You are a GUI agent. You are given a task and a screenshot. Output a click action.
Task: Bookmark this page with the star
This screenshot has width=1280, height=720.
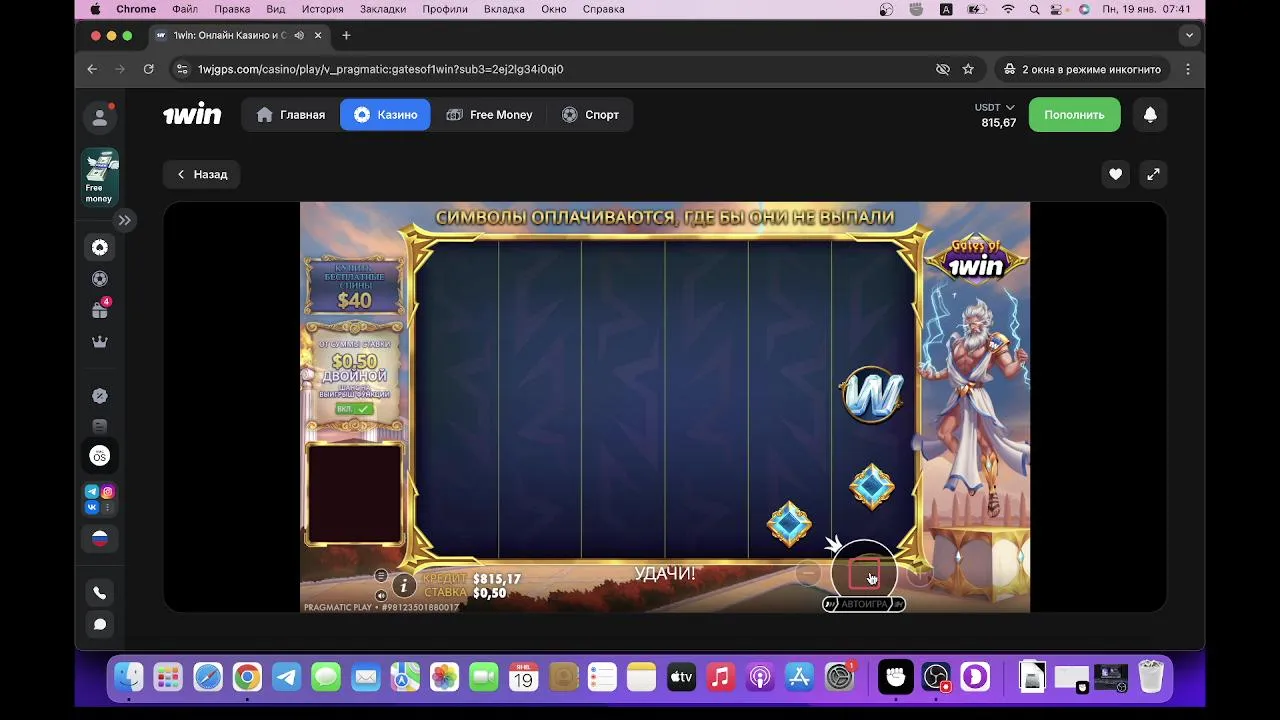click(x=968, y=69)
